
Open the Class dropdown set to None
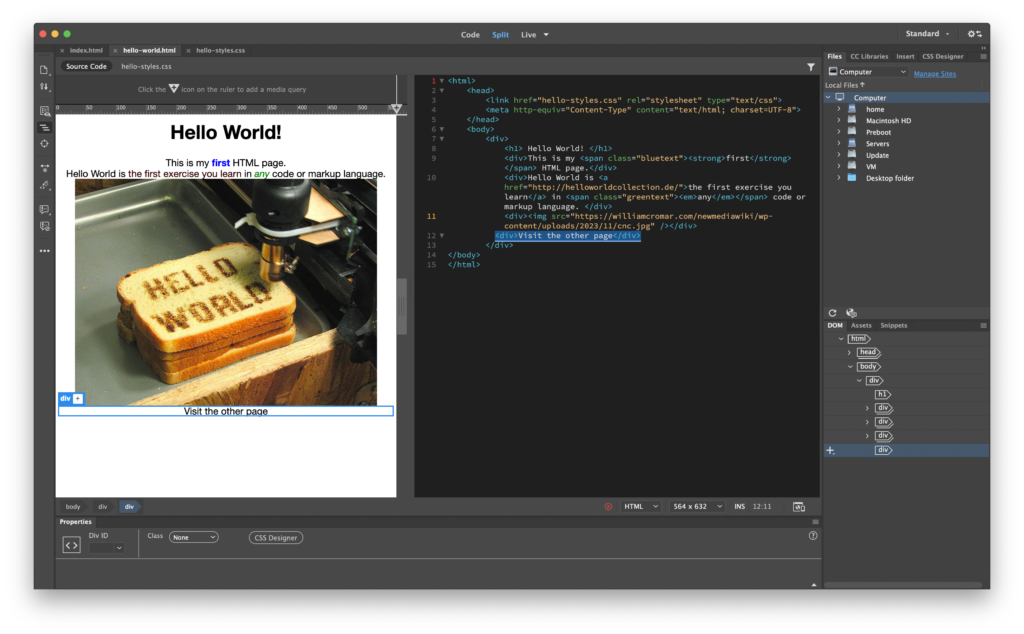[193, 537]
